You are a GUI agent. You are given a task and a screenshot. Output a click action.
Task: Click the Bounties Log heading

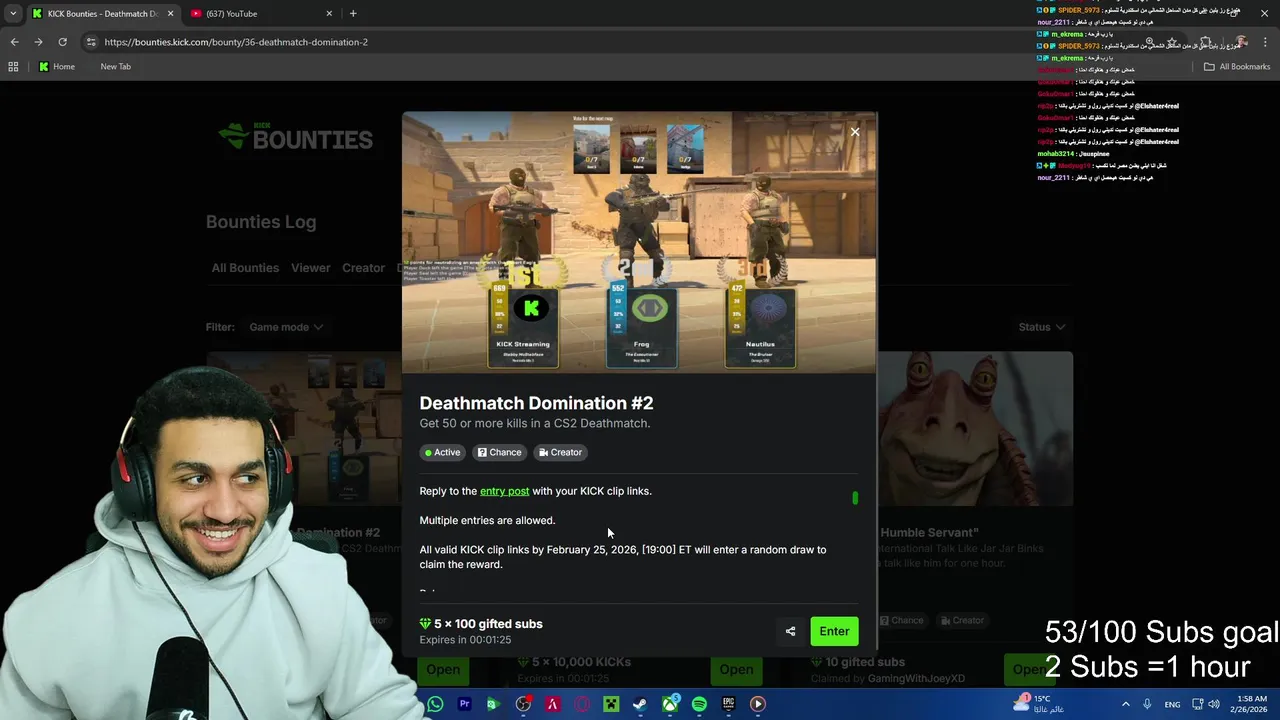(261, 222)
